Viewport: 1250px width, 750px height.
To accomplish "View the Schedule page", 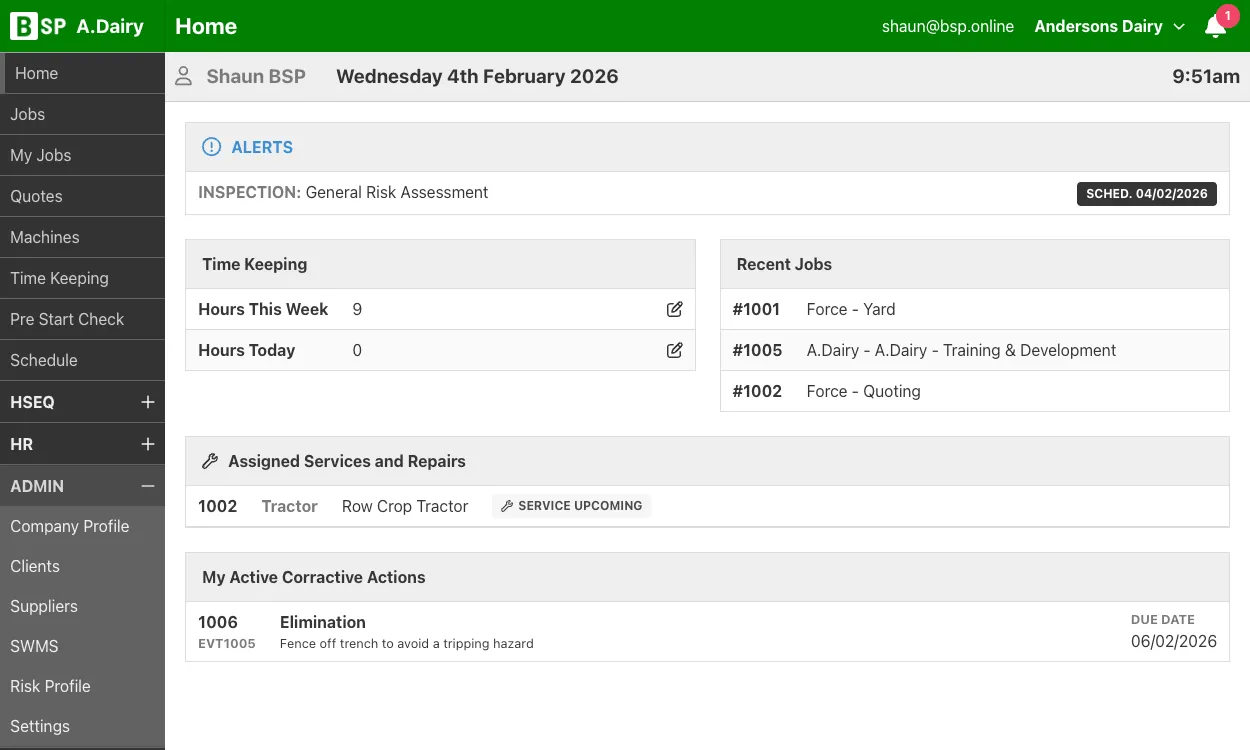I will click(82, 360).
